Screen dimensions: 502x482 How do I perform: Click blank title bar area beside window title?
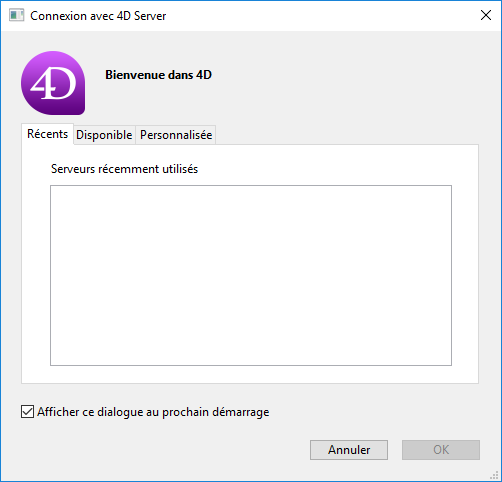pos(320,16)
